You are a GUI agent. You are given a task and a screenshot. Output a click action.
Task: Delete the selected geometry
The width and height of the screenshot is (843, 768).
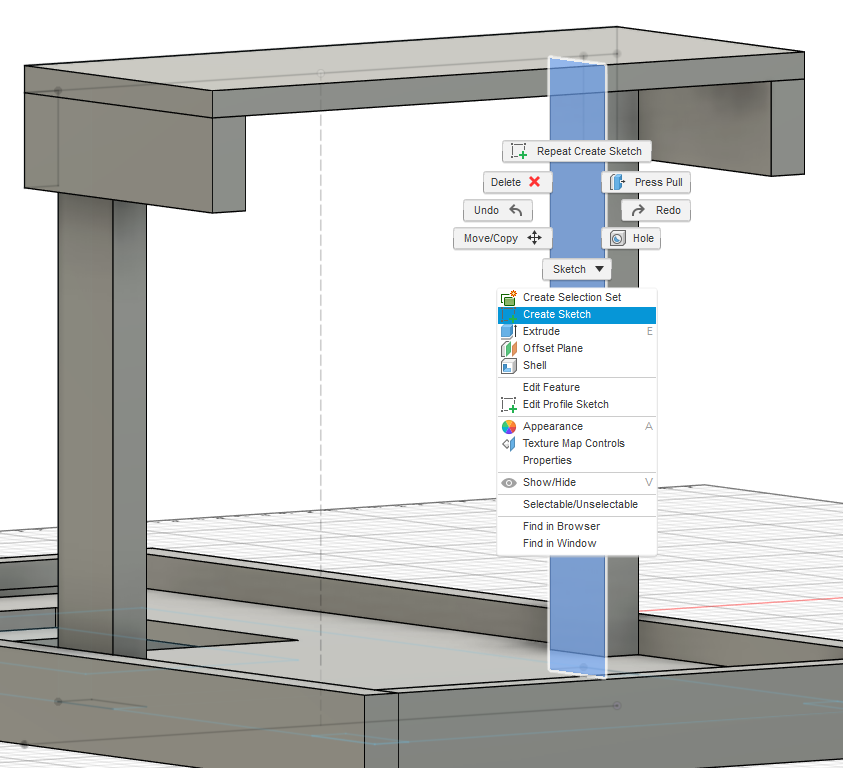(517, 182)
